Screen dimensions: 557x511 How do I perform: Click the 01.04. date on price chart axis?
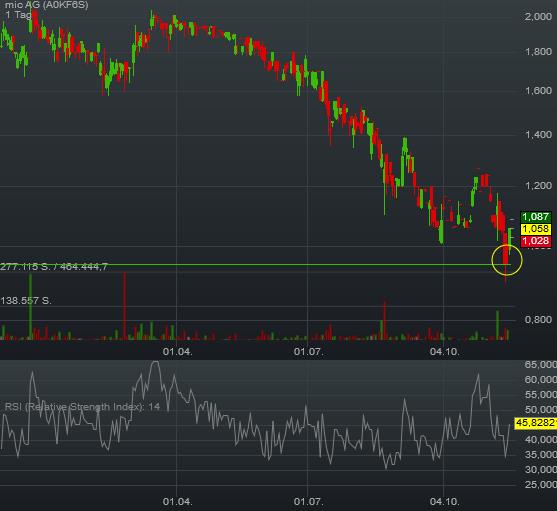pyautogui.click(x=177, y=352)
